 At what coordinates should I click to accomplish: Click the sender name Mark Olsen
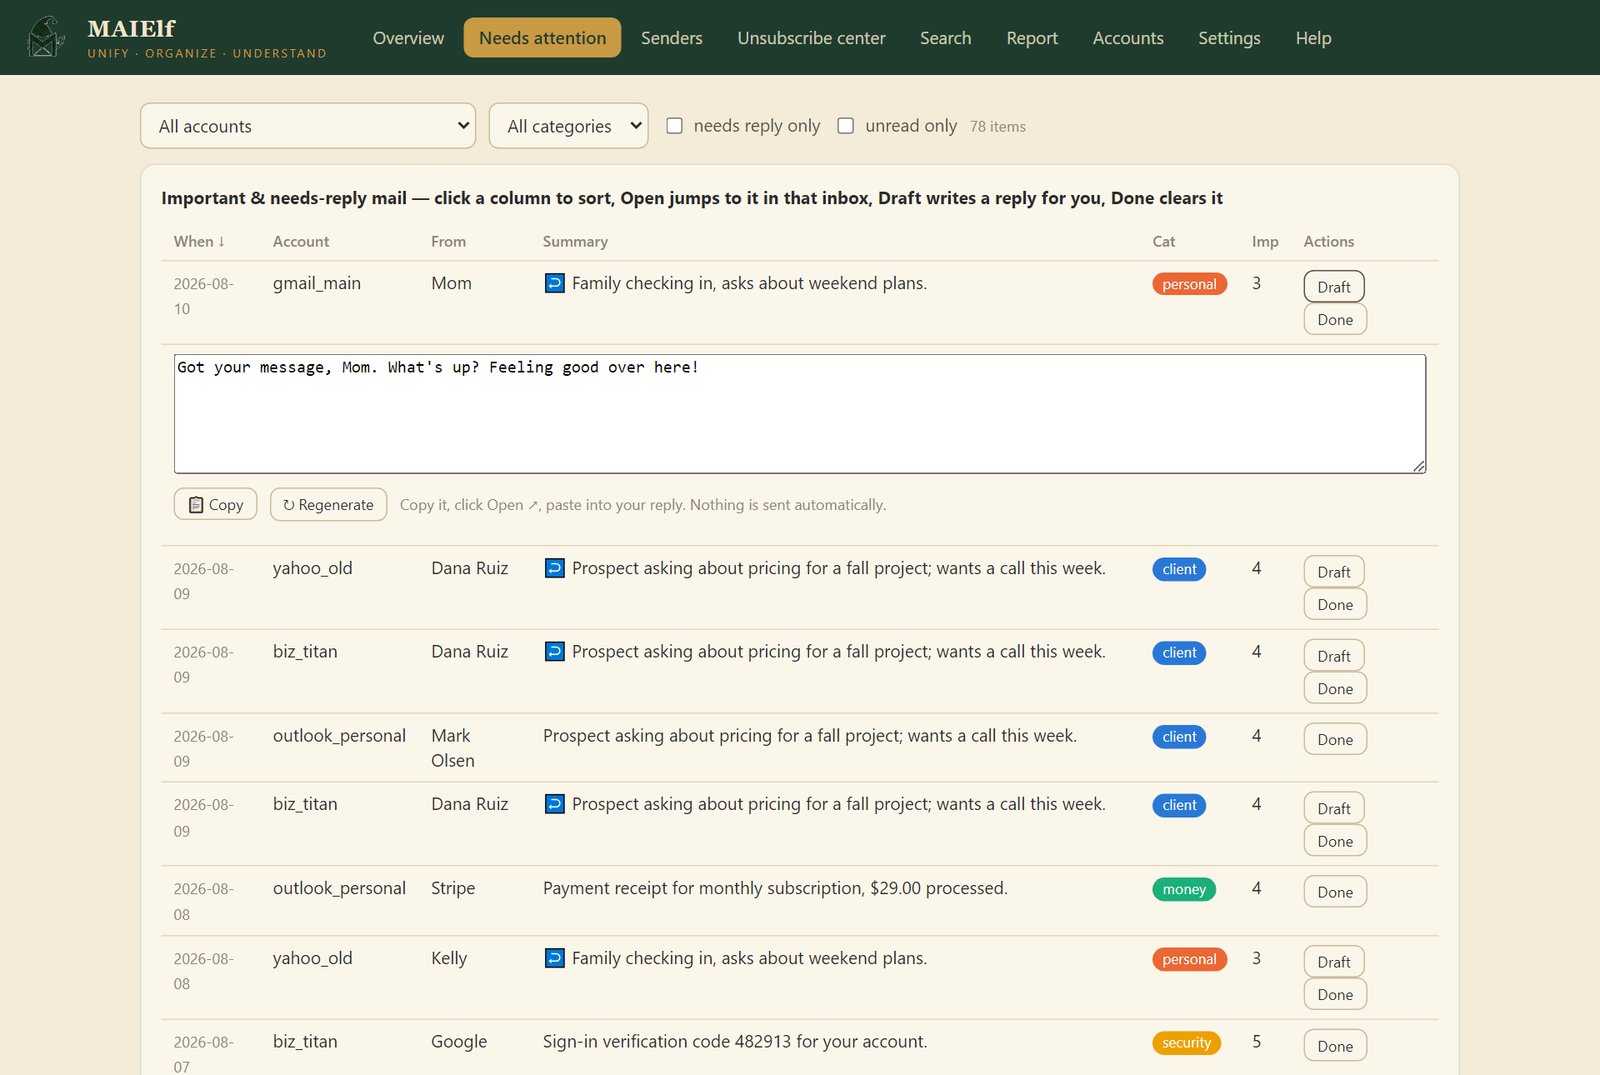click(453, 748)
